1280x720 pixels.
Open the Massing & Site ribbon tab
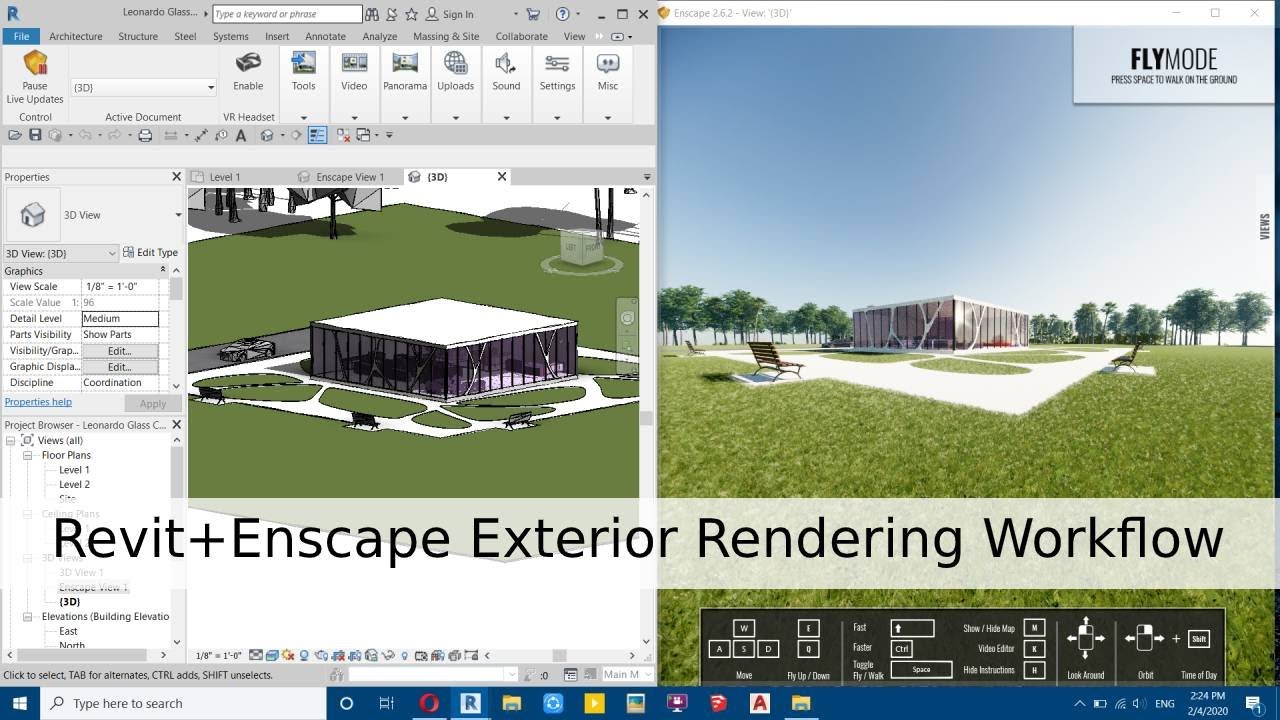coord(446,36)
